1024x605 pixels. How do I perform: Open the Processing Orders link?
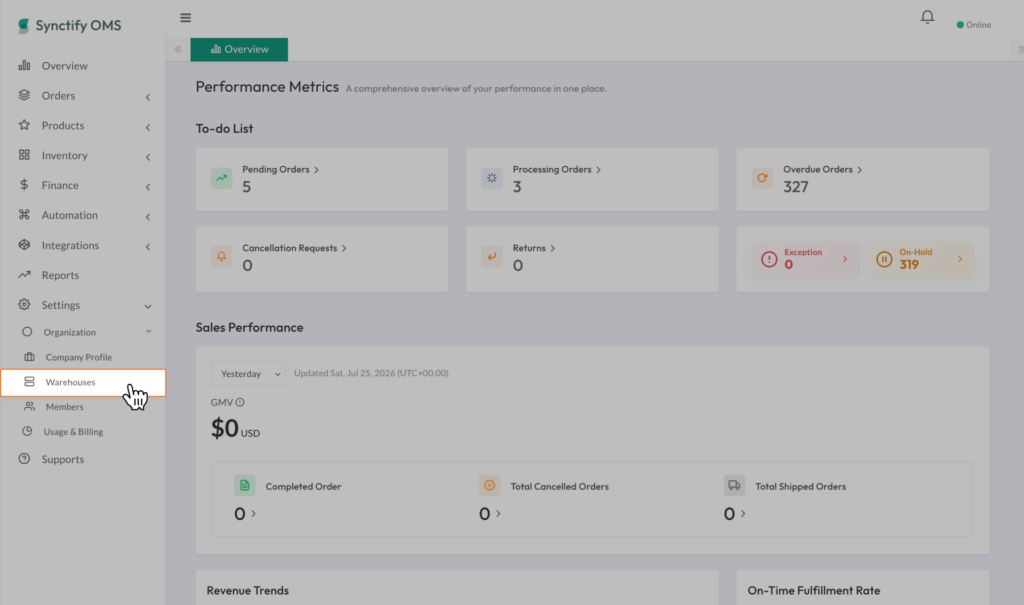tap(556, 169)
